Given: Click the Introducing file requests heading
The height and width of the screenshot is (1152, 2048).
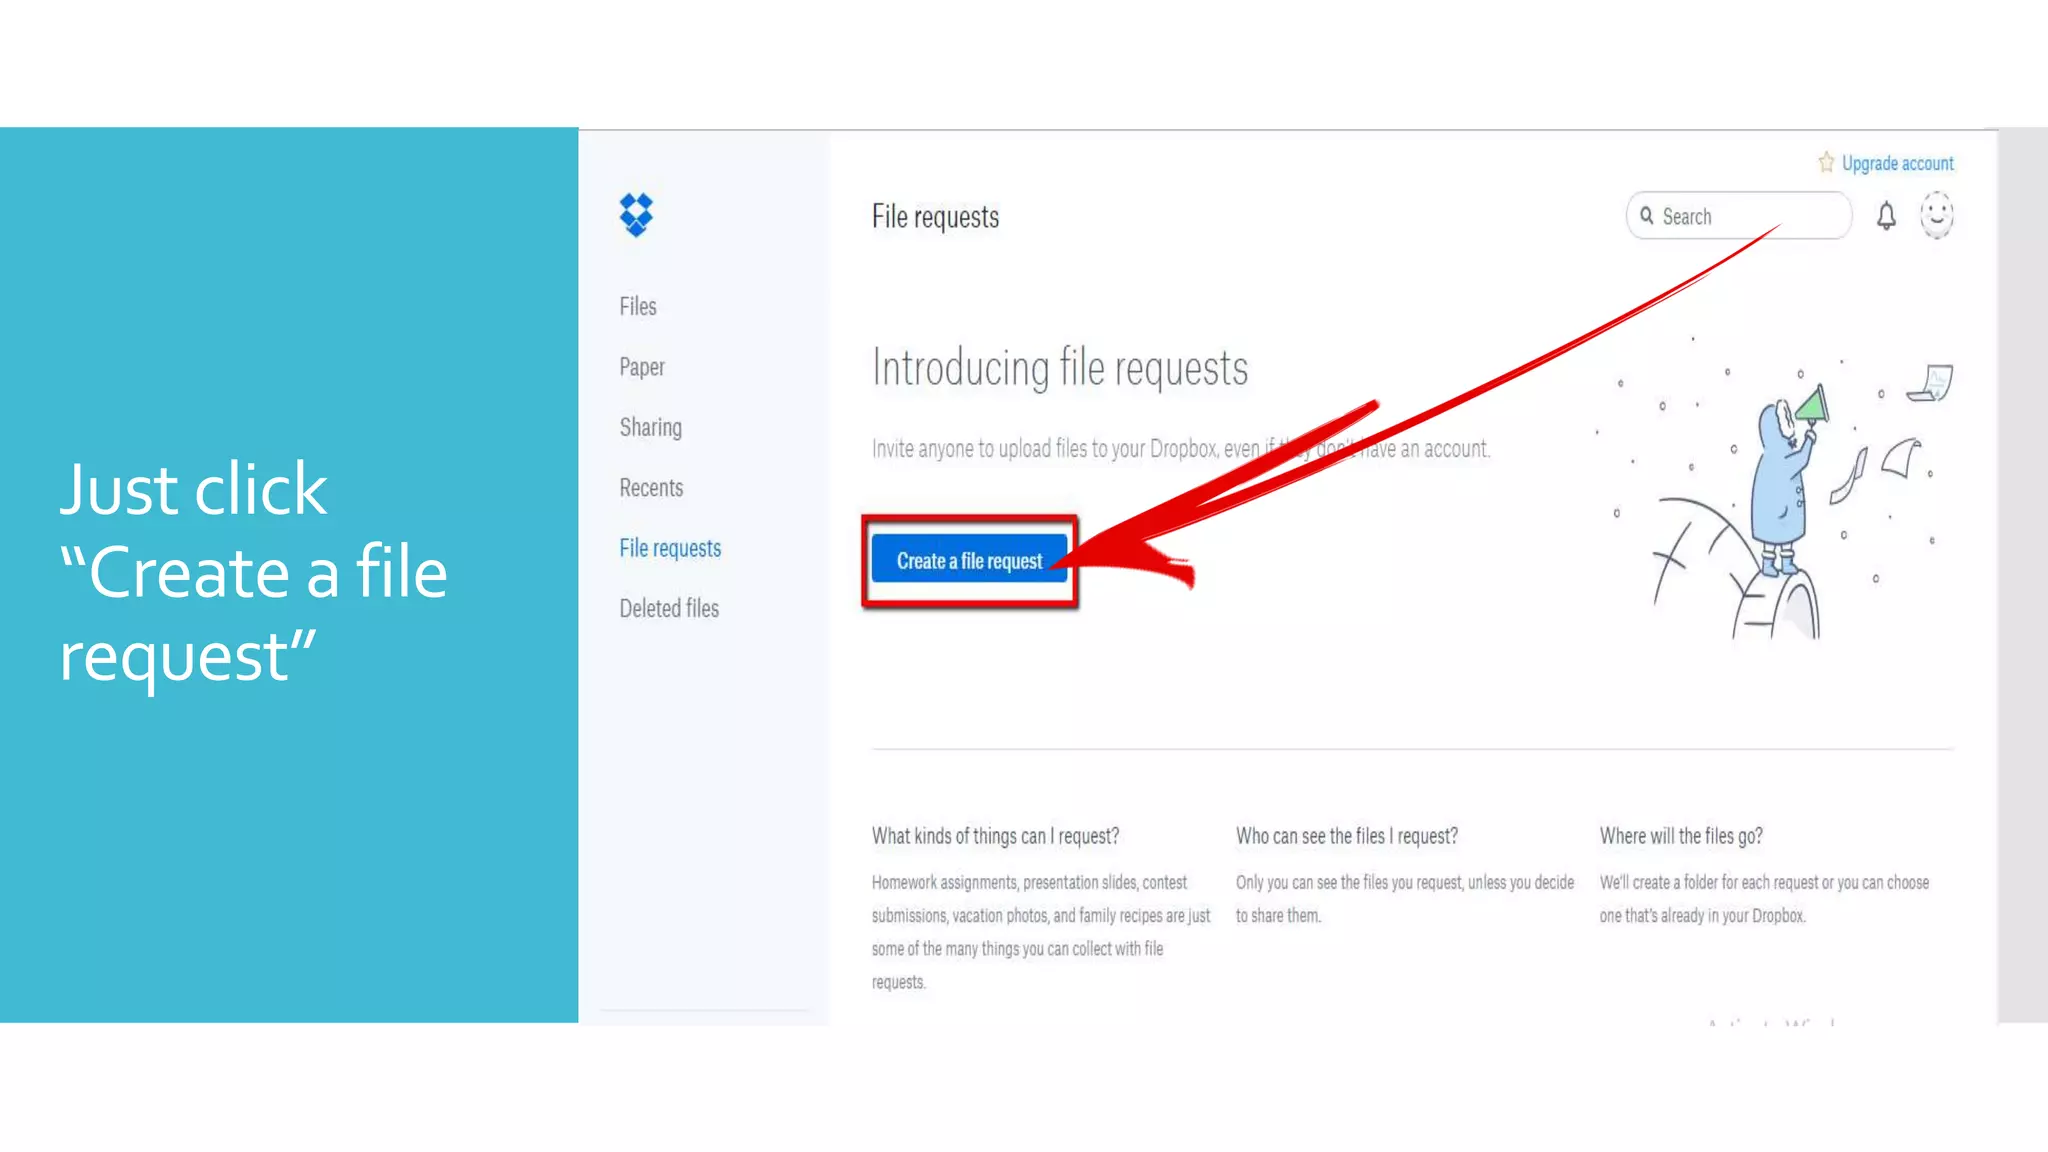Looking at the screenshot, I should pyautogui.click(x=1060, y=368).
